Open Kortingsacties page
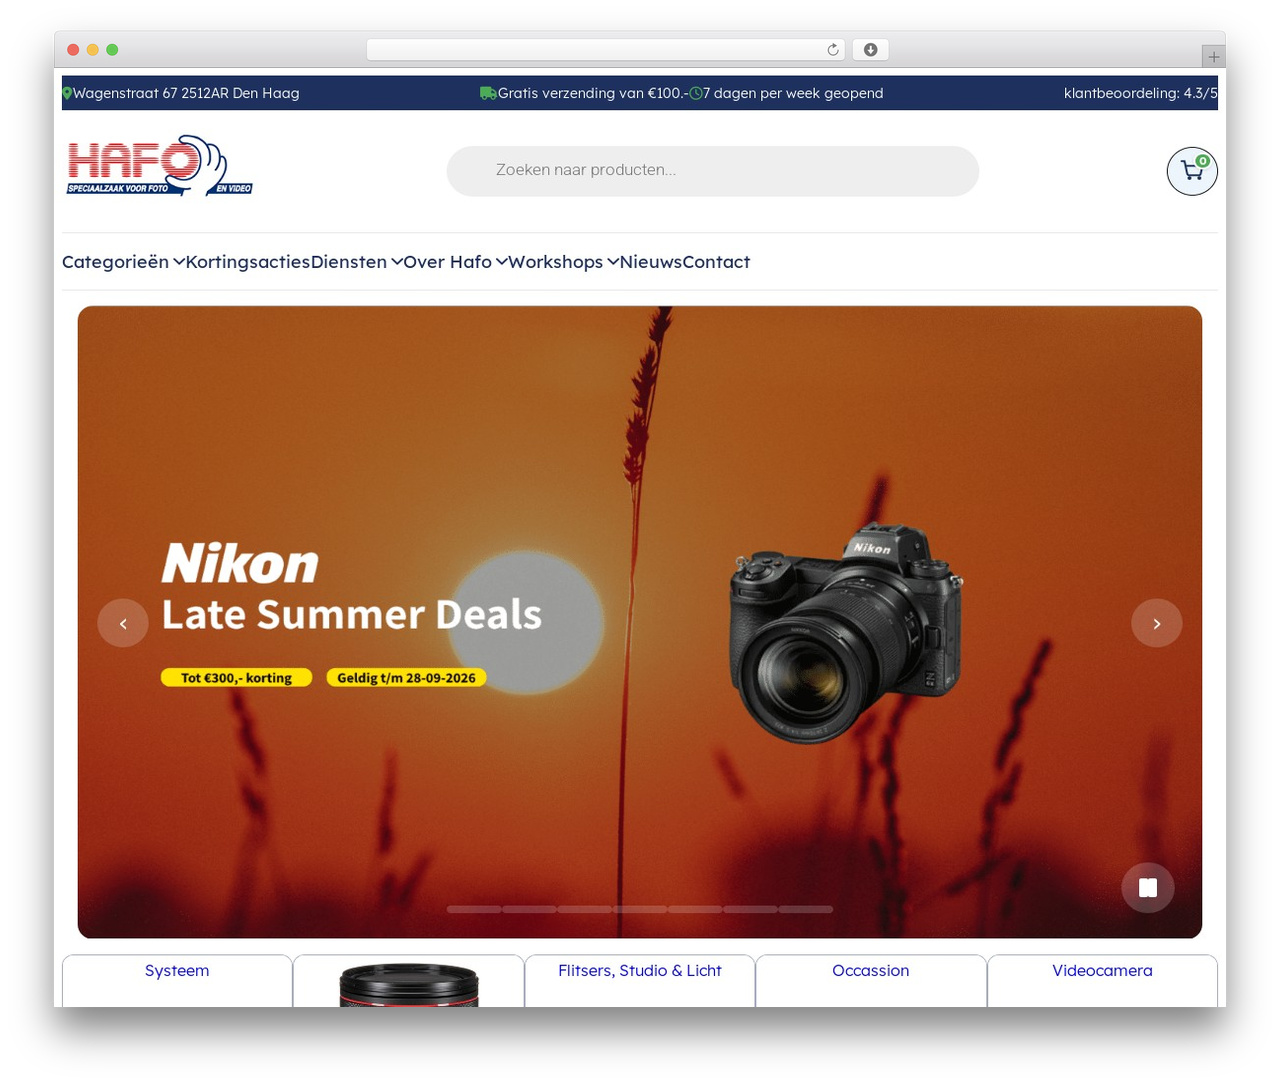1280x1084 pixels. [x=248, y=262]
